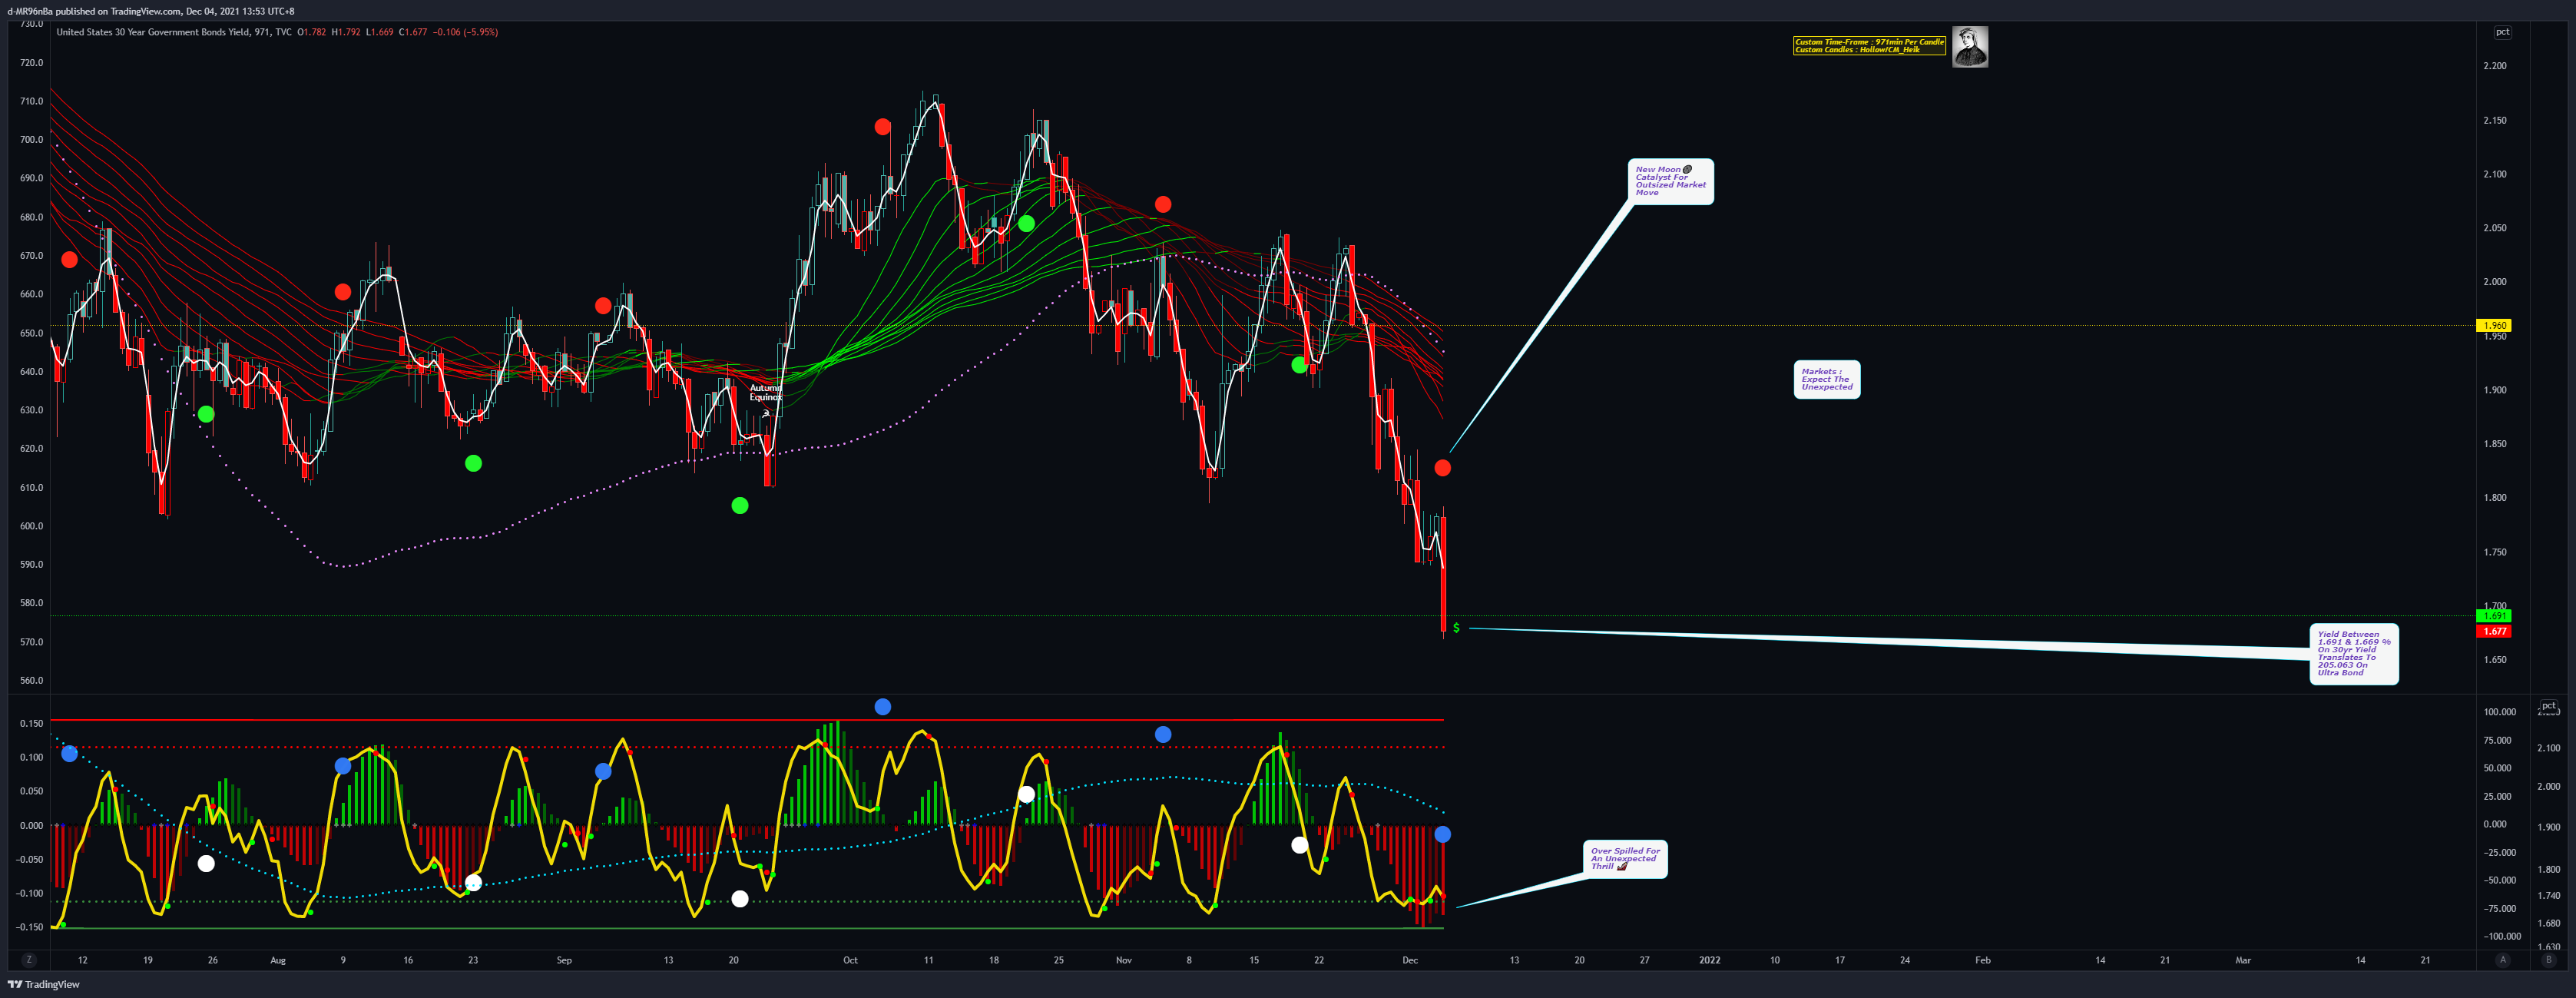Viewport: 2576px width, 998px height.
Task: Toggle the pct label on the lower pane scale
Action: pyautogui.click(x=2548, y=706)
